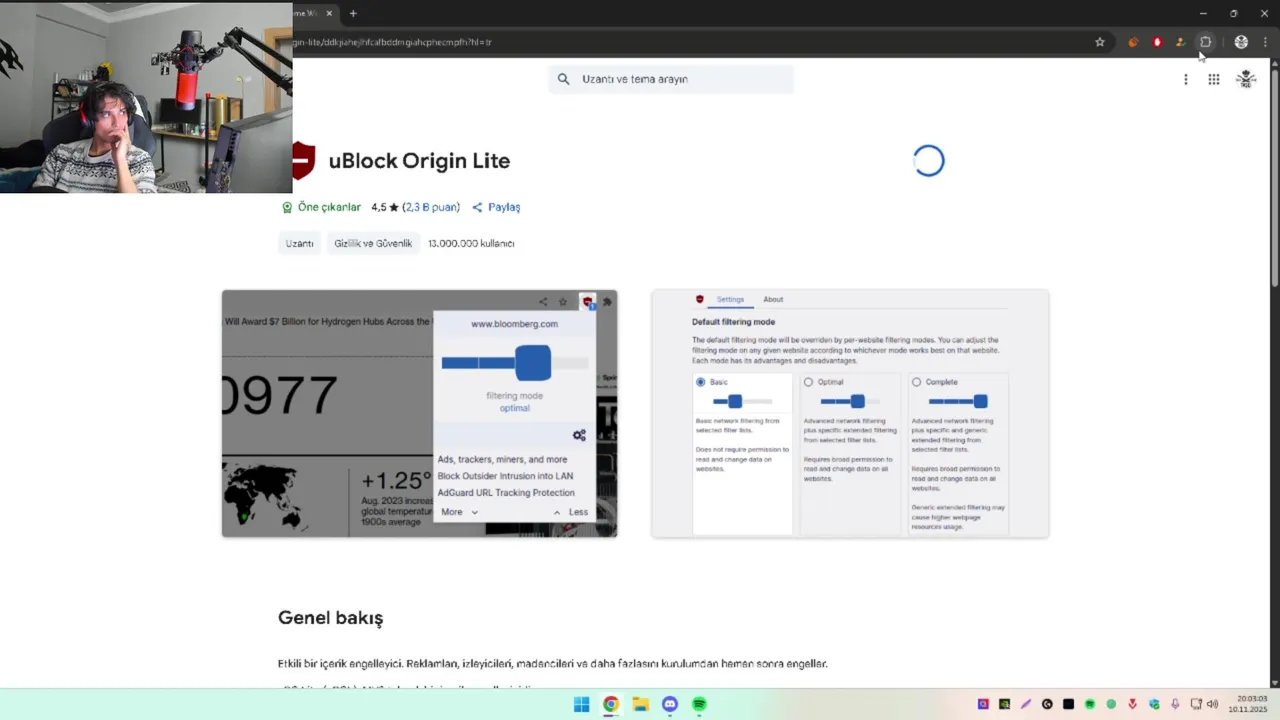
Task: Click the "Genel bakış" heading
Action: coord(330,618)
